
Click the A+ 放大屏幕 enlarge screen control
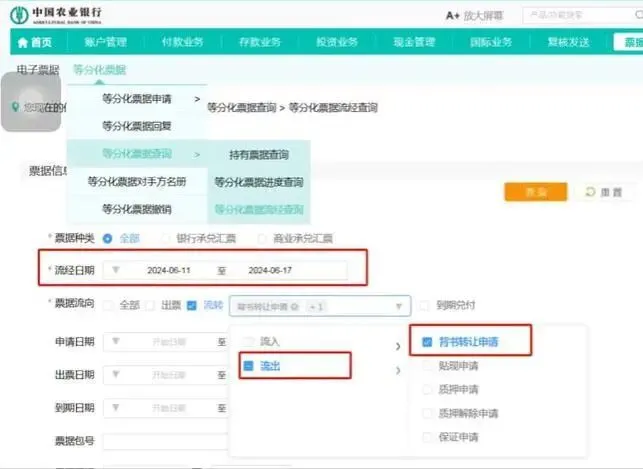(474, 16)
